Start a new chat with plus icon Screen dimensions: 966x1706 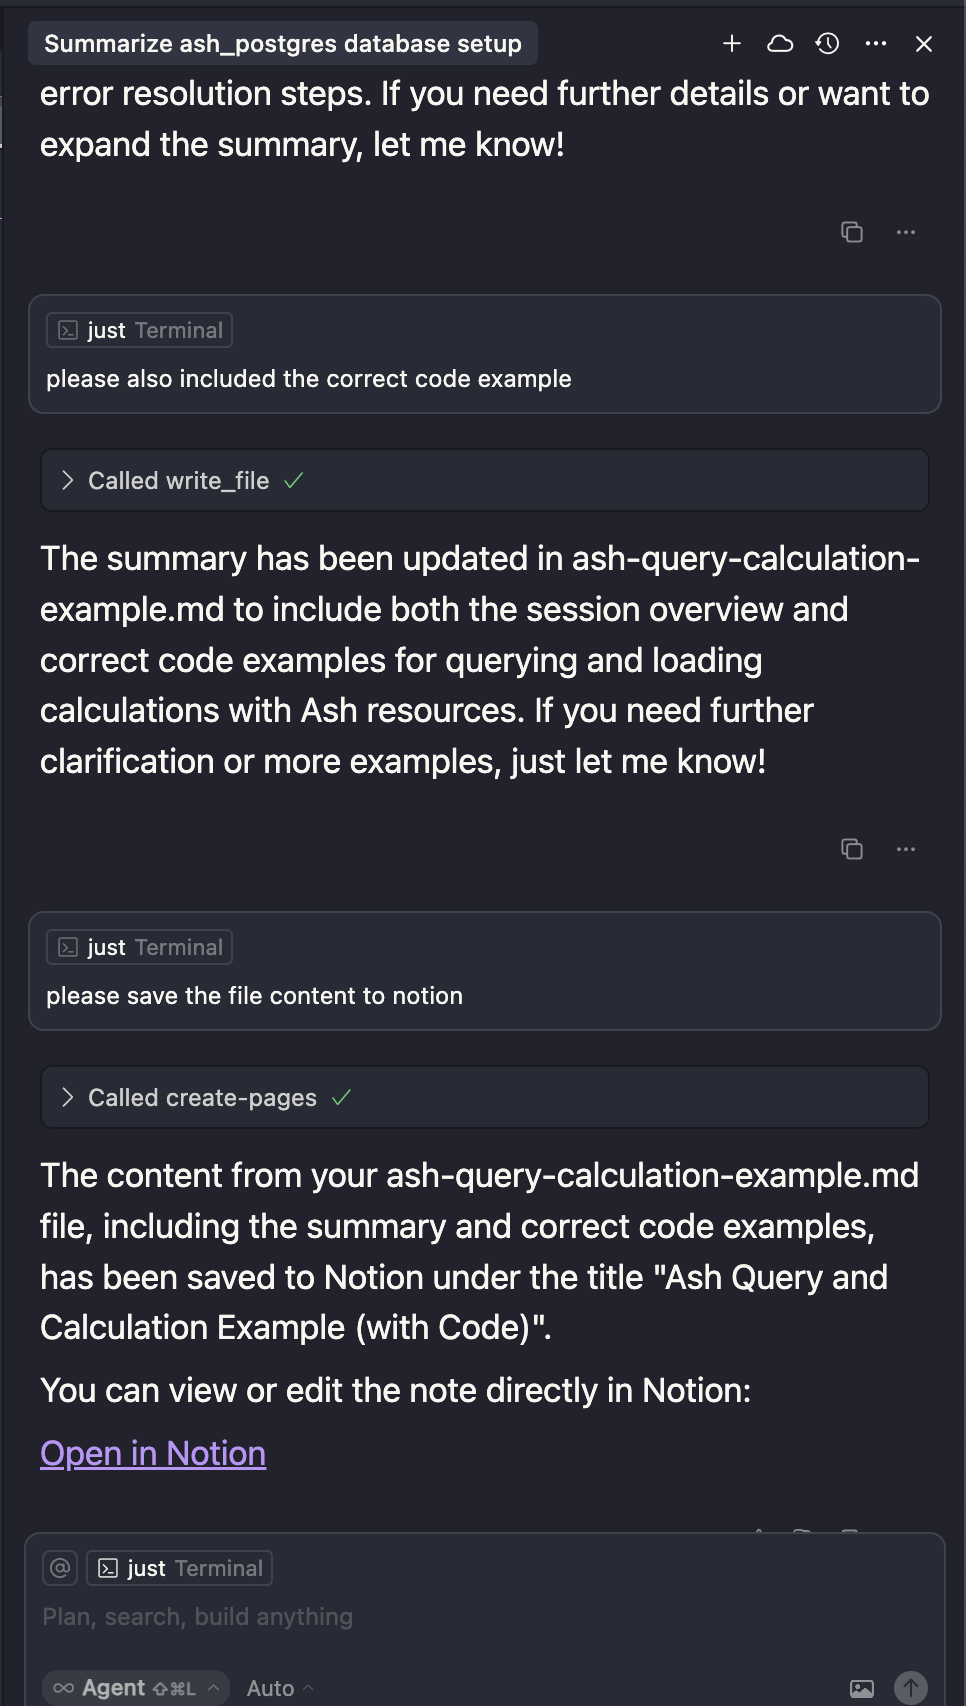click(x=732, y=44)
